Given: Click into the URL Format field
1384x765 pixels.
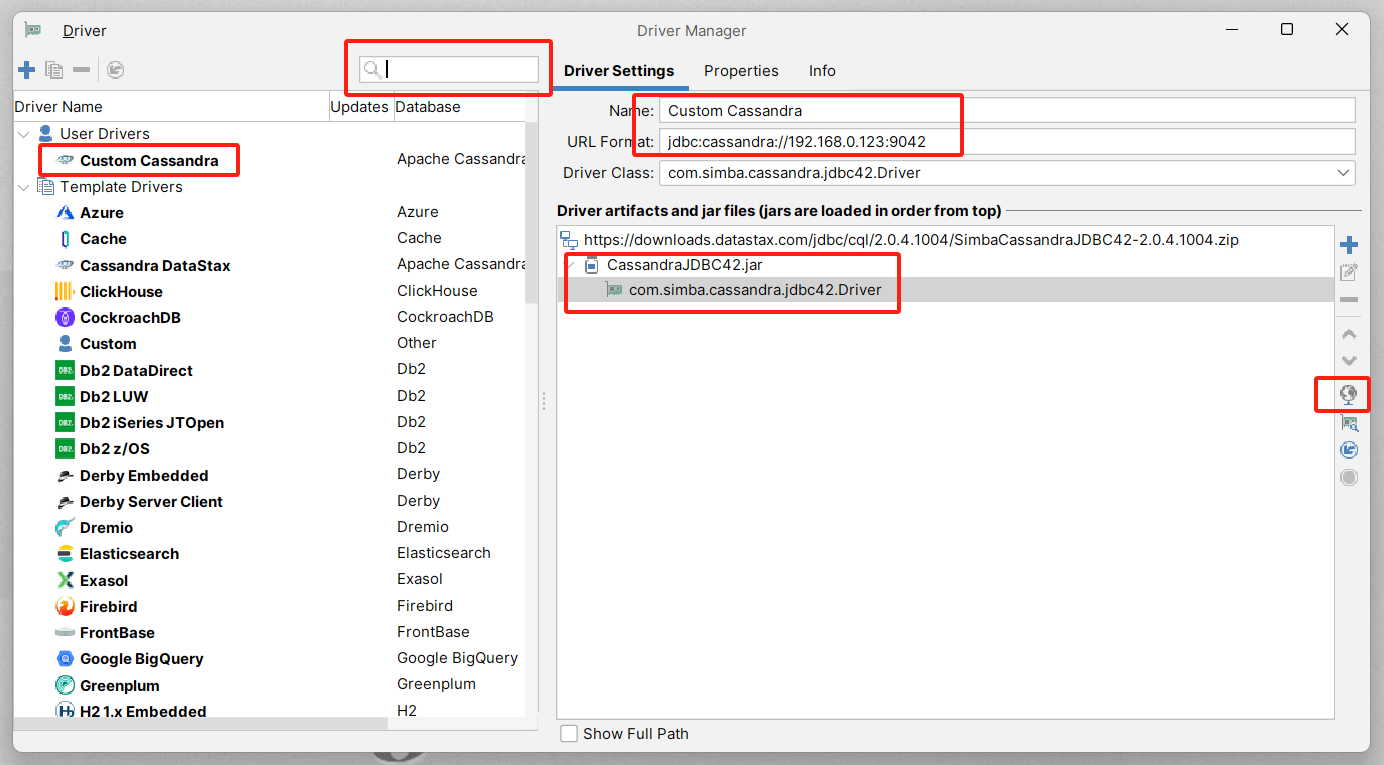Looking at the screenshot, I should 1007,141.
